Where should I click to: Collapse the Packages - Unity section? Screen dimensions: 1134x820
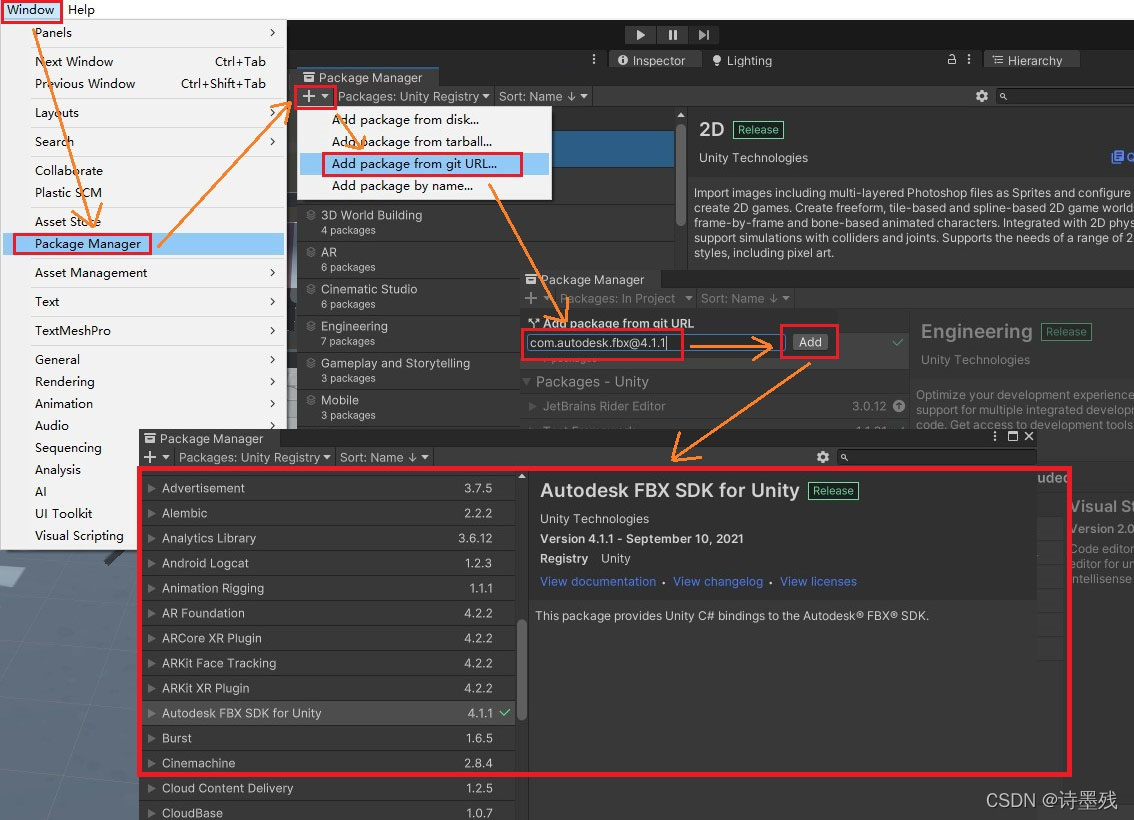coord(526,382)
